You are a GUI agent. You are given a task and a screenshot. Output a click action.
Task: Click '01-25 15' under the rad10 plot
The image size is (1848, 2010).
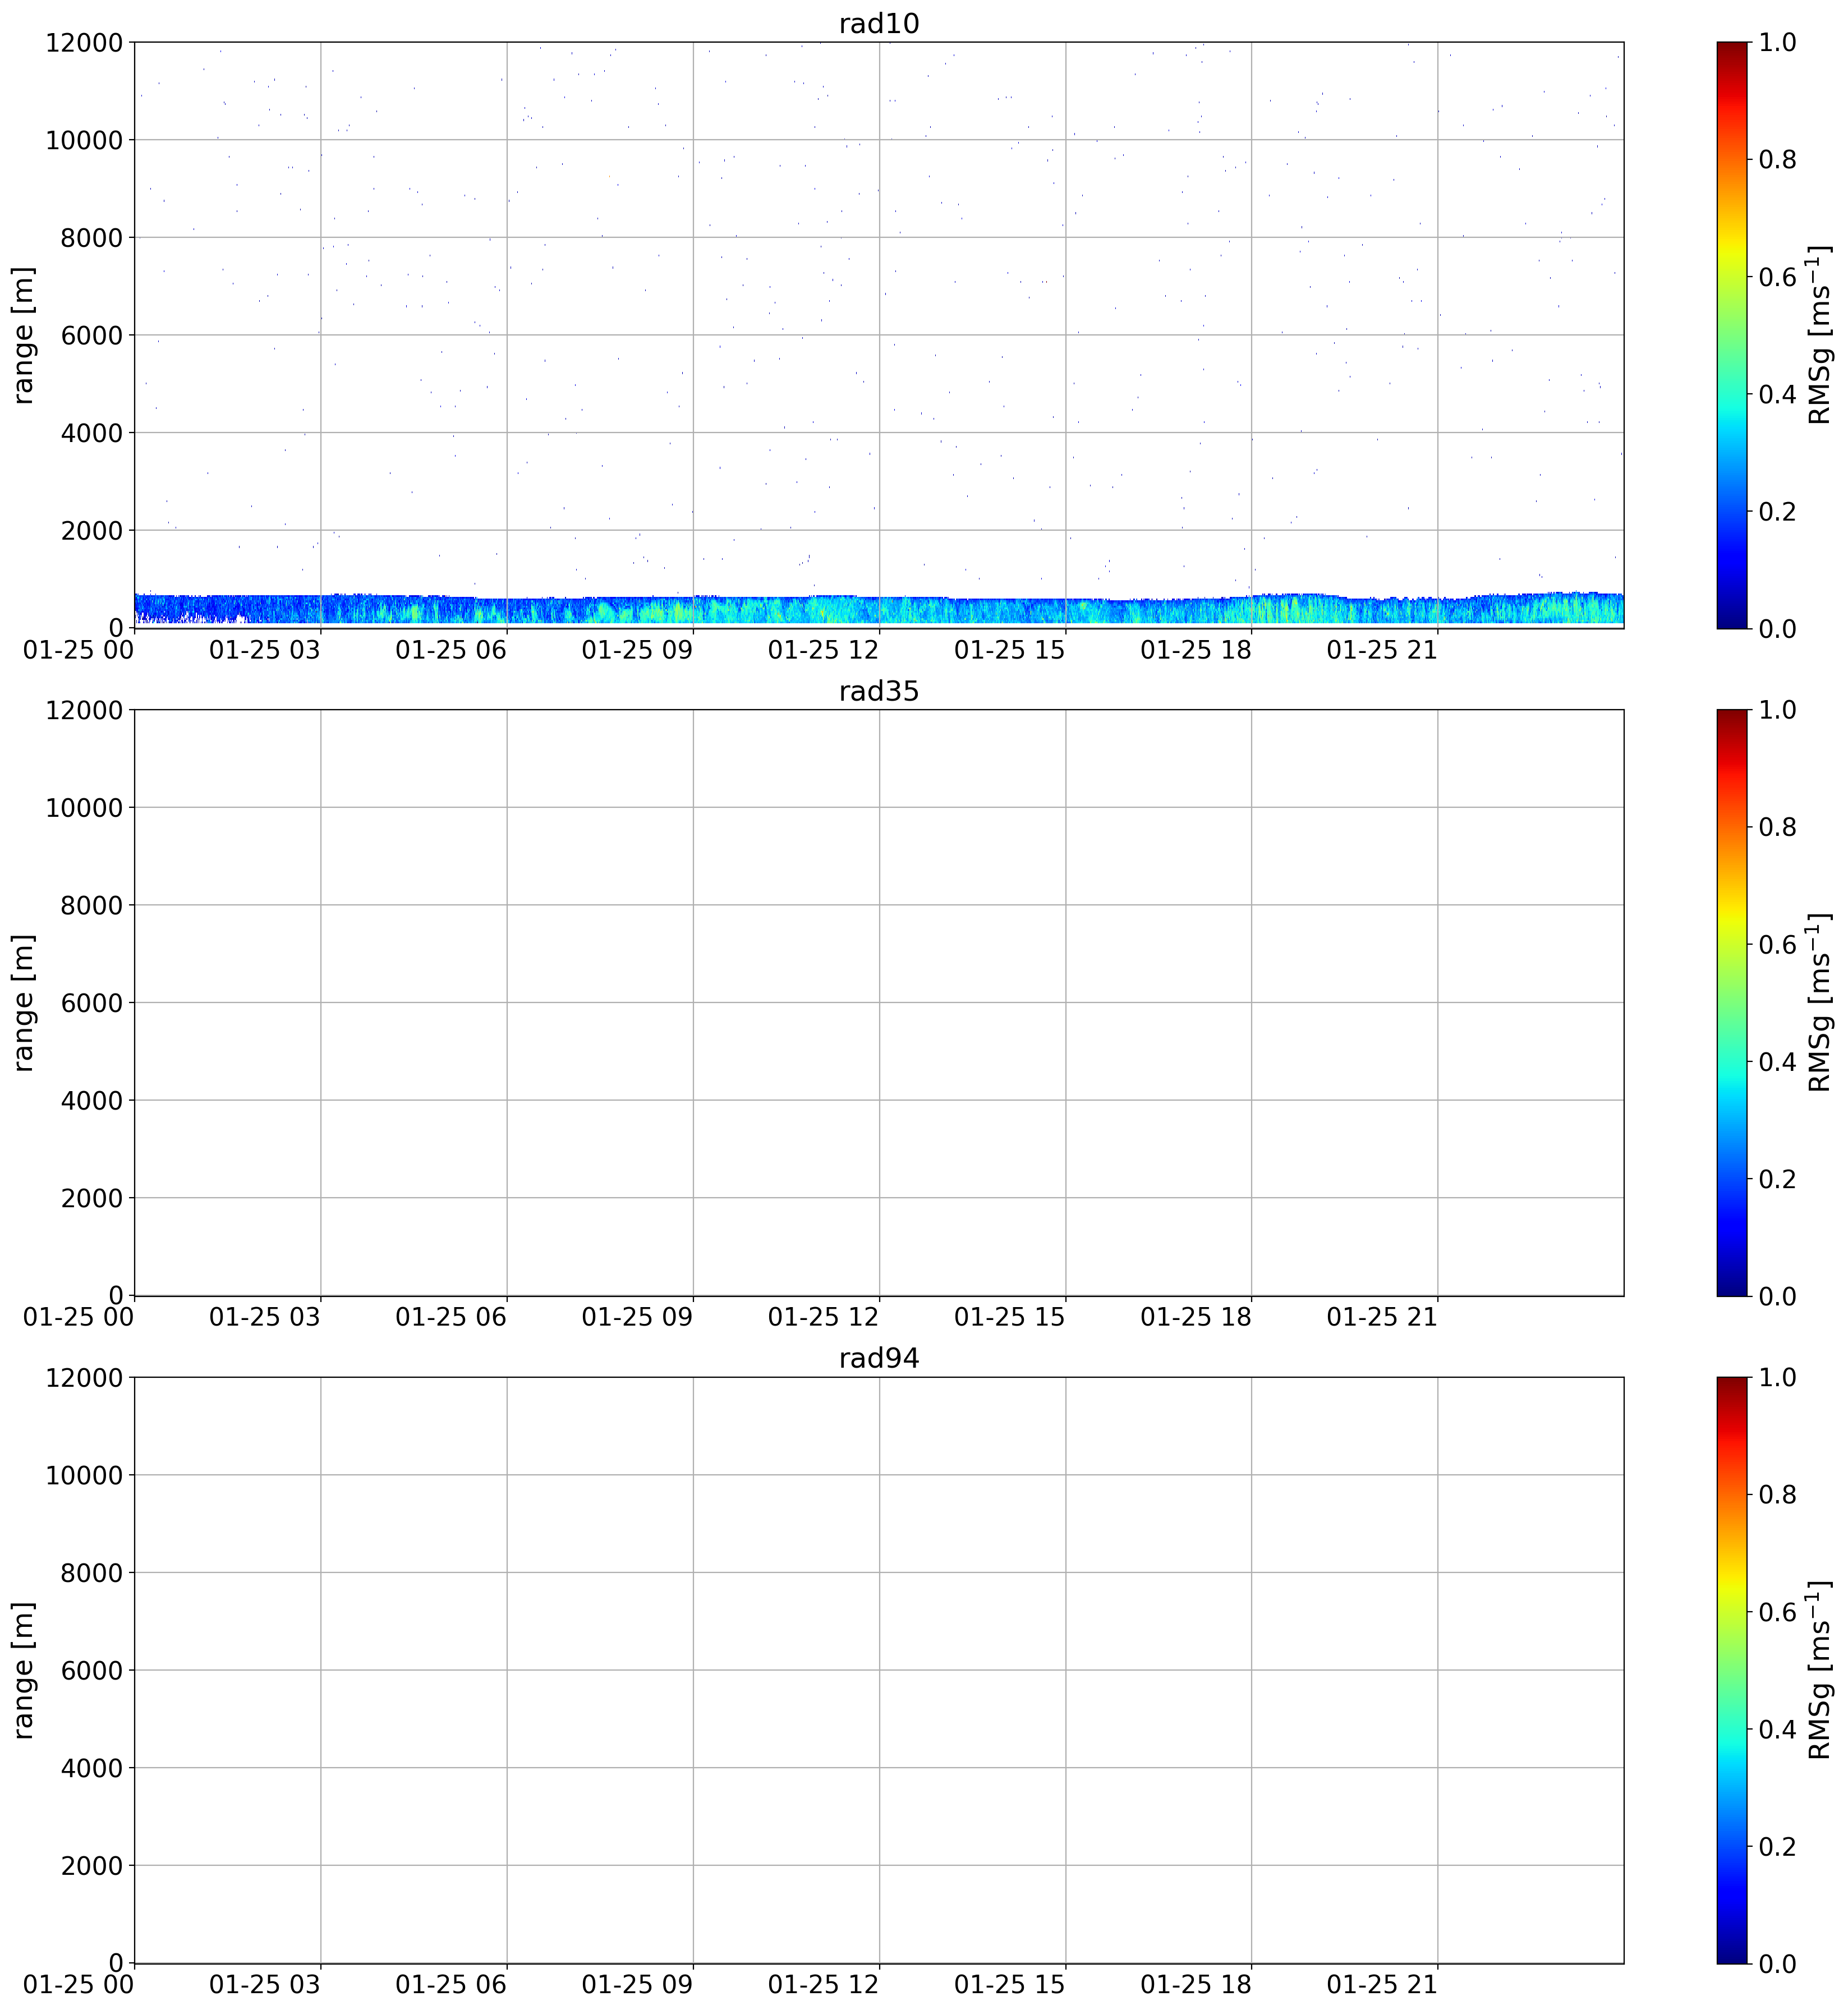tap(1009, 650)
